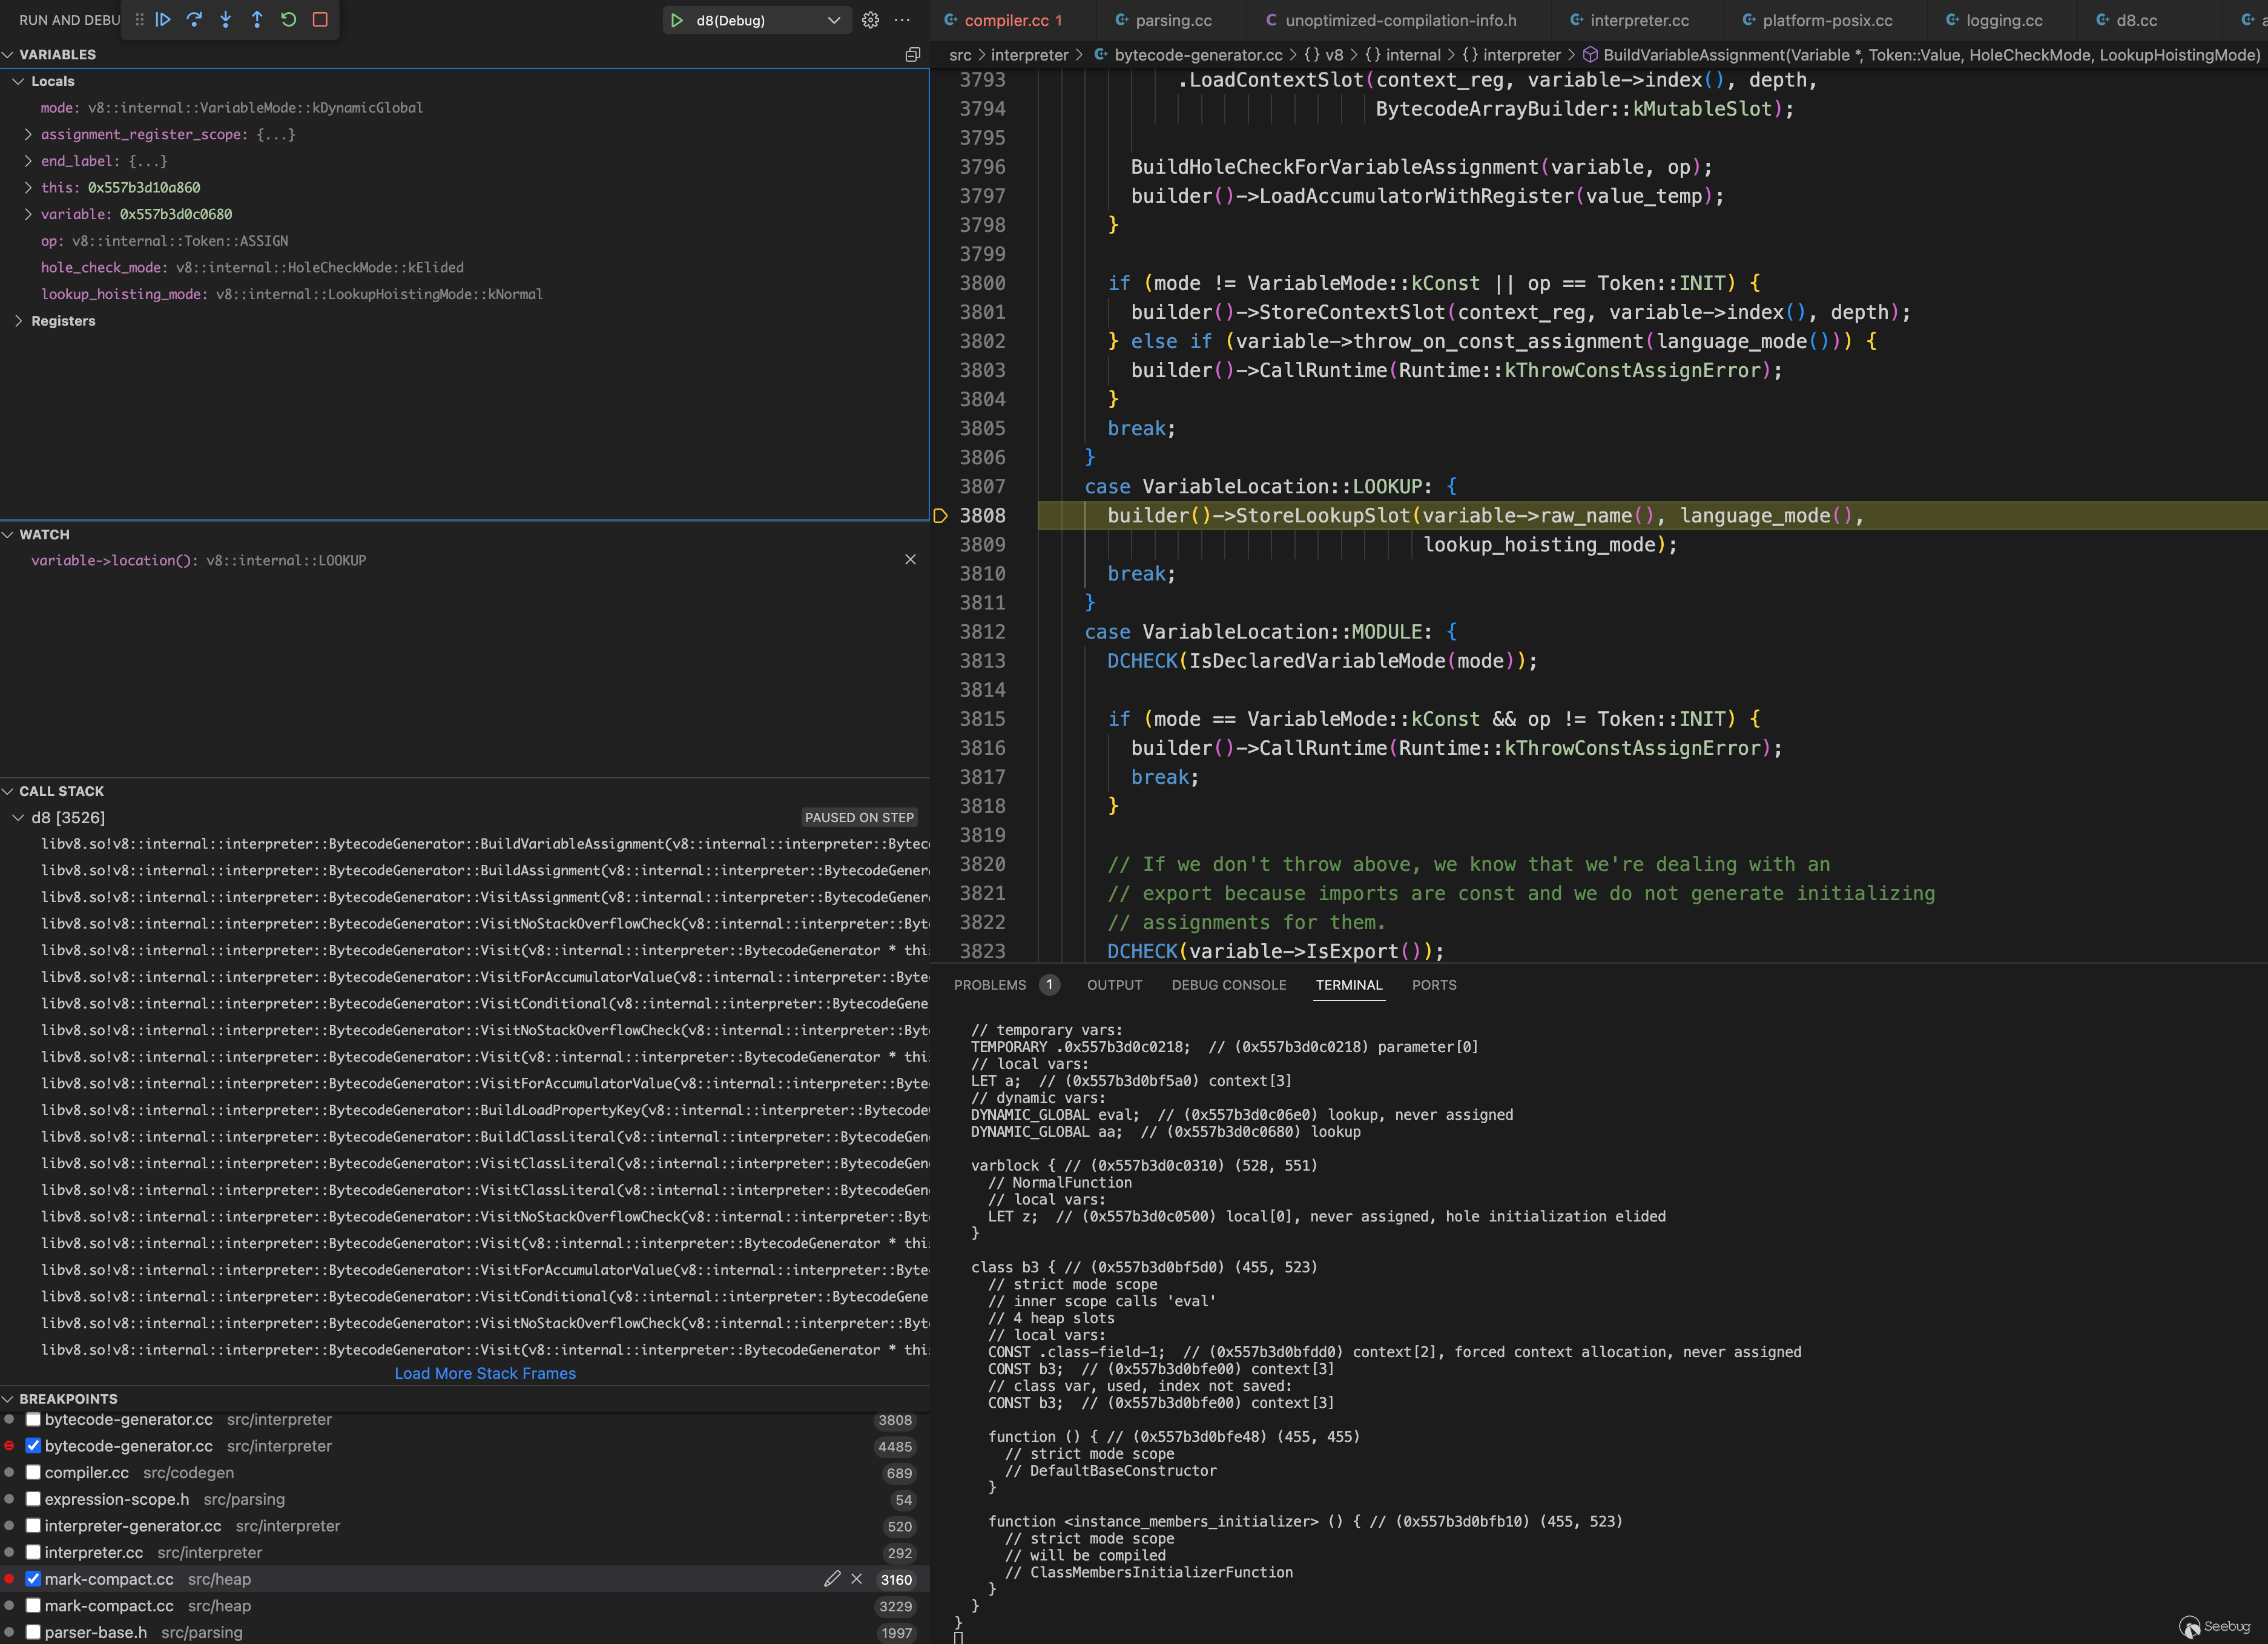
Task: Restart the debug session
Action: click(288, 19)
